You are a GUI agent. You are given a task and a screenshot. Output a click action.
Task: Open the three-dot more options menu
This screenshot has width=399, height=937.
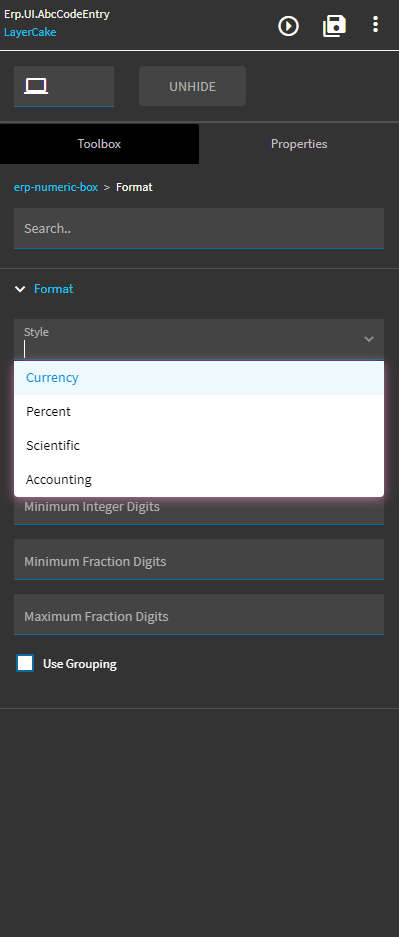[x=375, y=25]
